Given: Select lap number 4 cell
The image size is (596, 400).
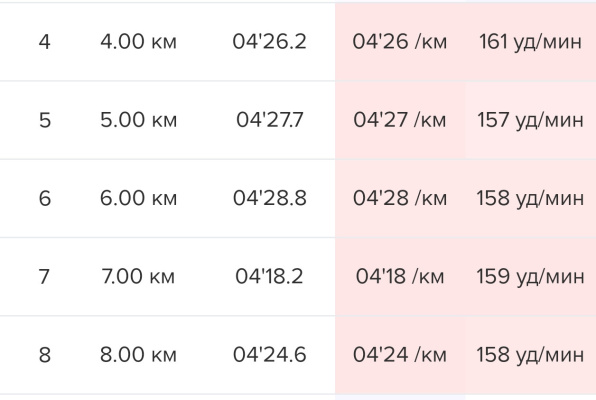Looking at the screenshot, I should point(44,42).
